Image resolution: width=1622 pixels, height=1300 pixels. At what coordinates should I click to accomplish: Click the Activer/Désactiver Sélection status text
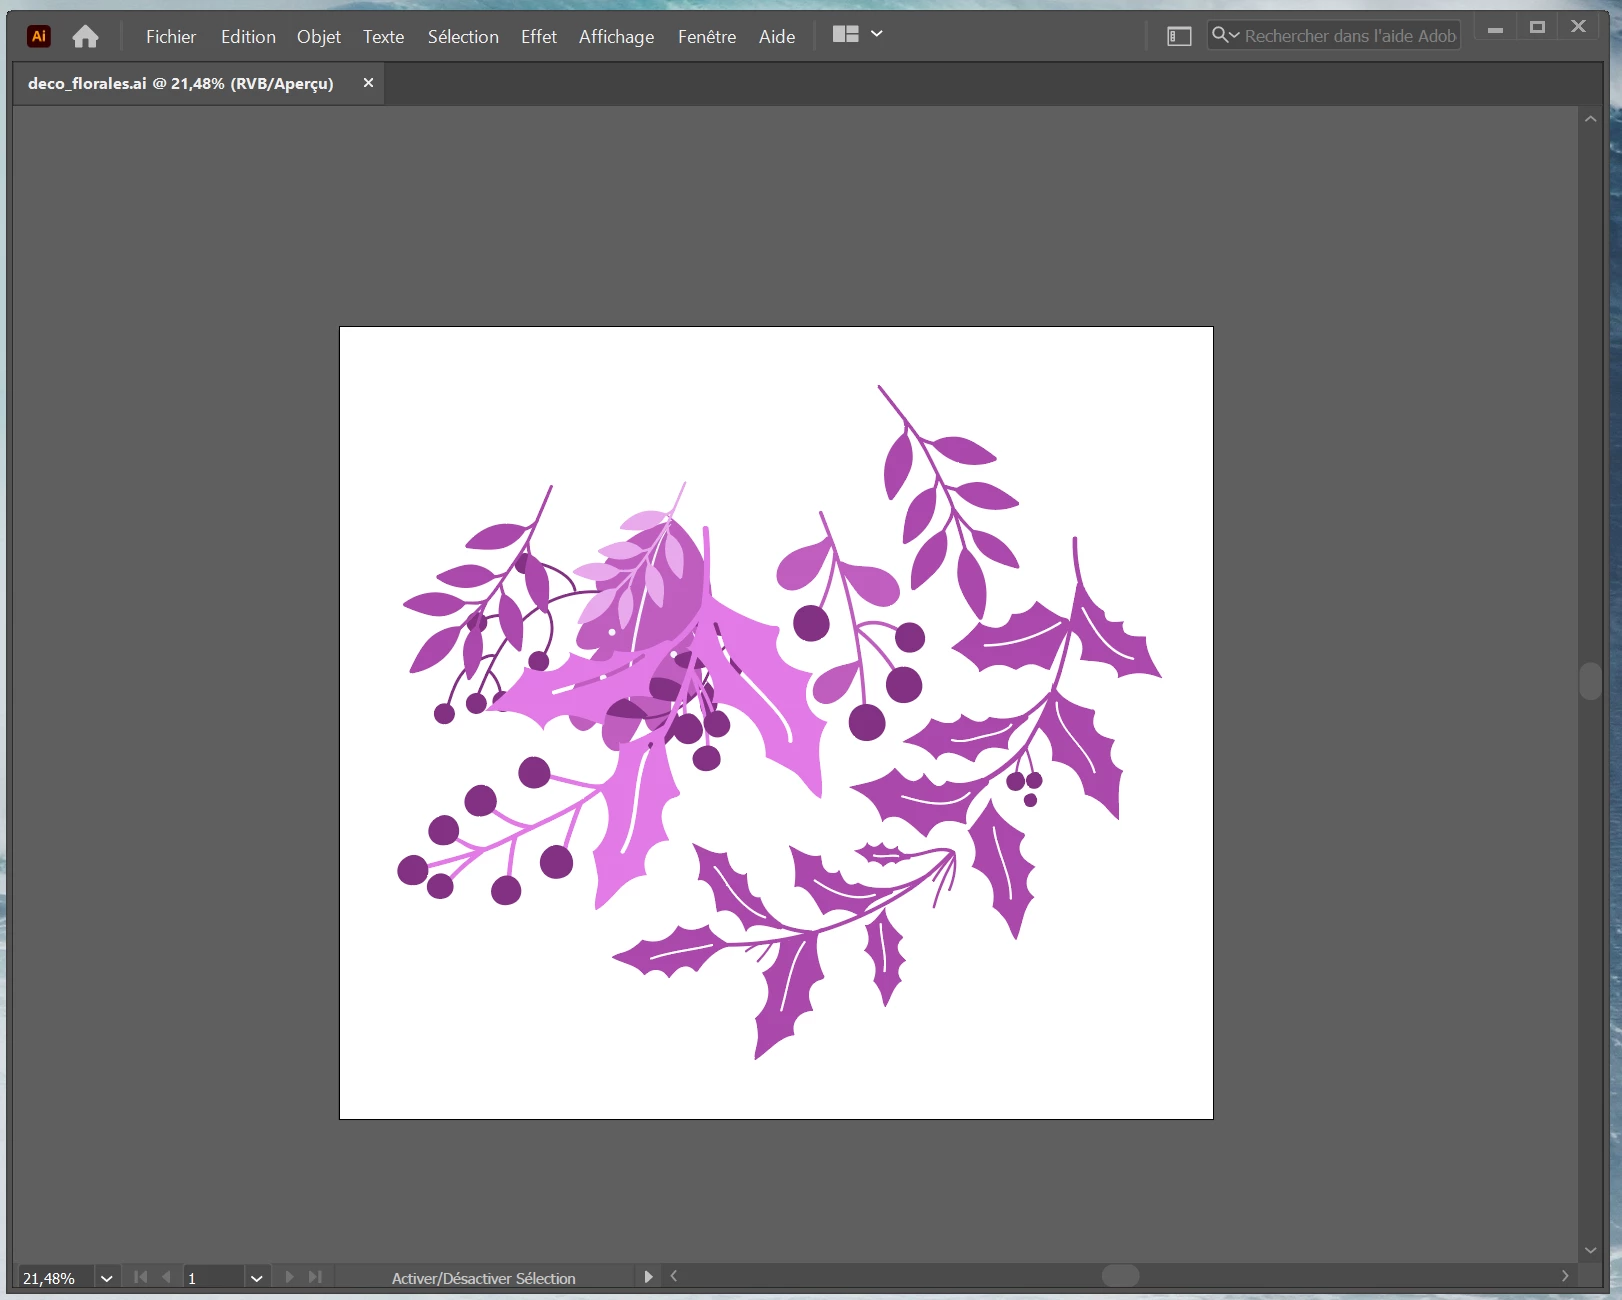click(x=484, y=1278)
